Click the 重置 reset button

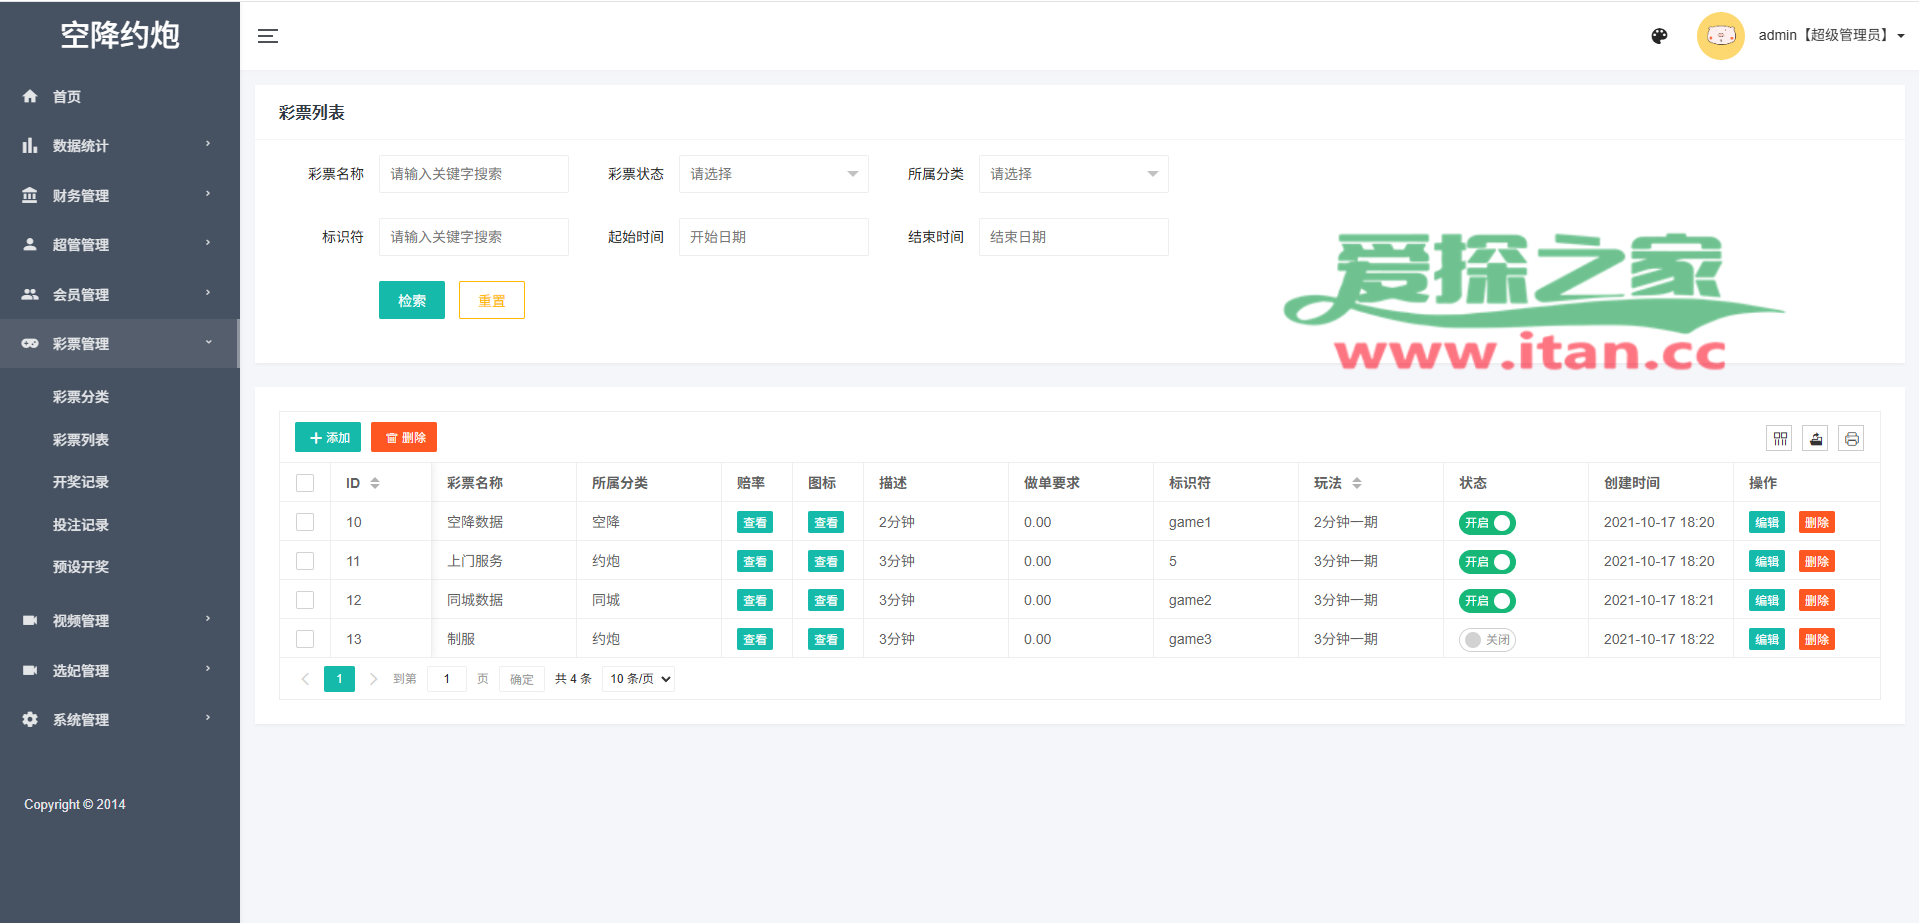coord(492,300)
